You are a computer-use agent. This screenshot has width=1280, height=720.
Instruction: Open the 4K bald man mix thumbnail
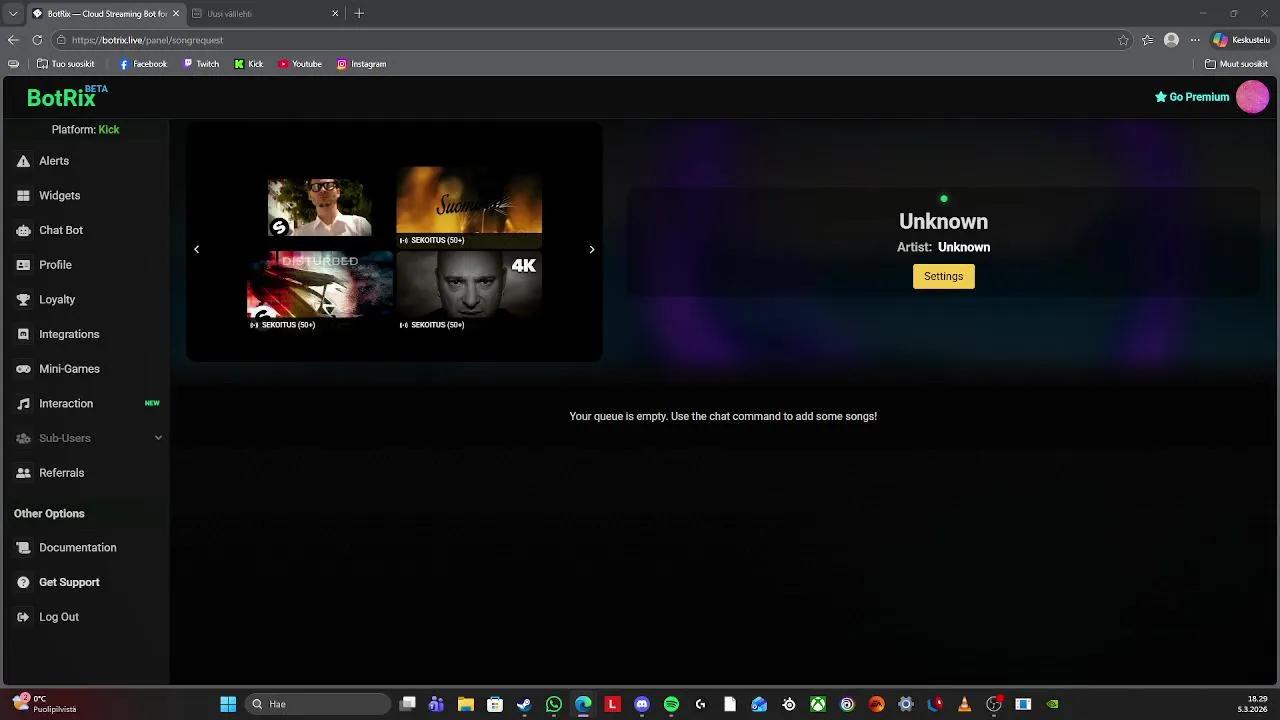[x=469, y=291]
